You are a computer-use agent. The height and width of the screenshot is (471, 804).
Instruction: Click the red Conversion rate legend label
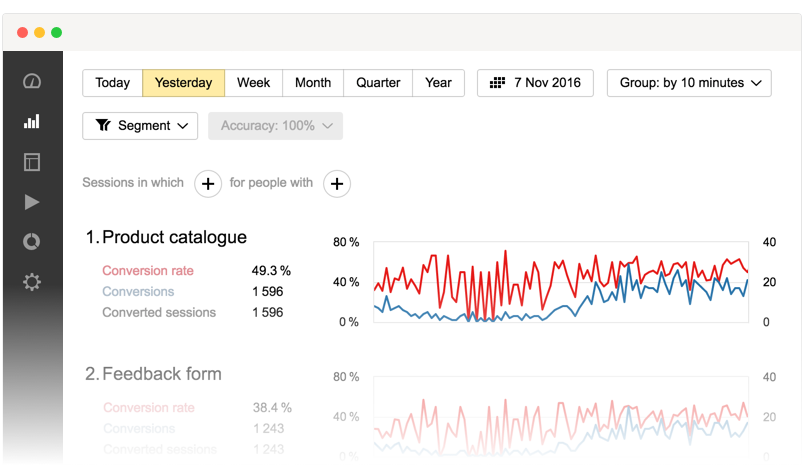pyautogui.click(x=148, y=271)
